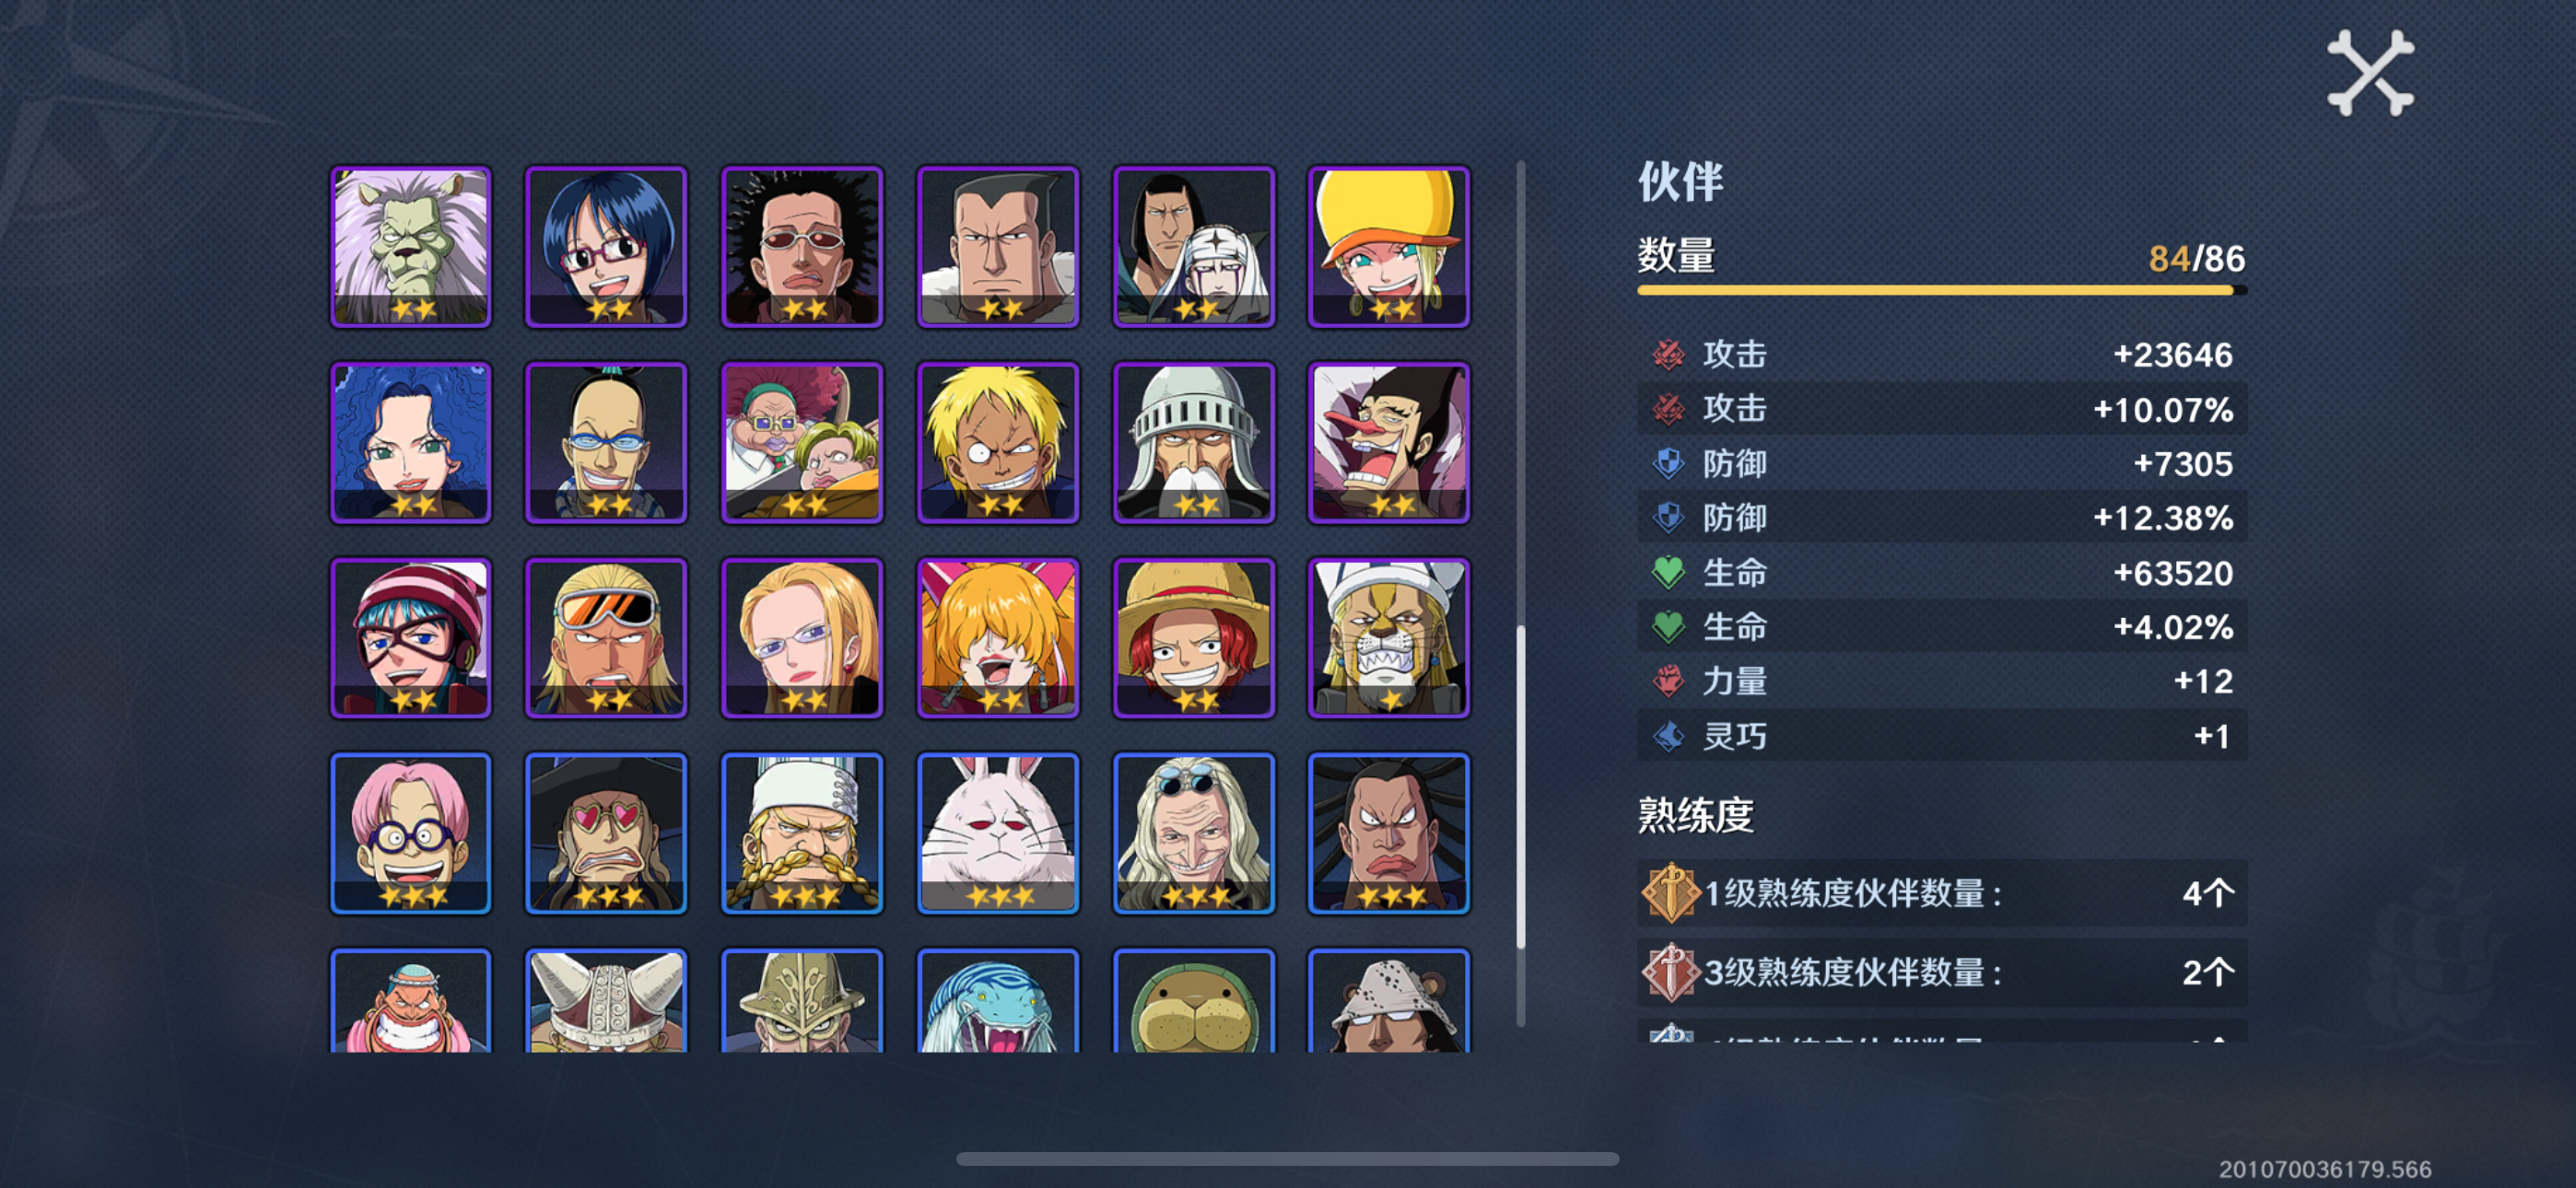Click the level 3 proficiency badge icon
Viewport: 2576px width, 1188px height.
coord(1670,972)
